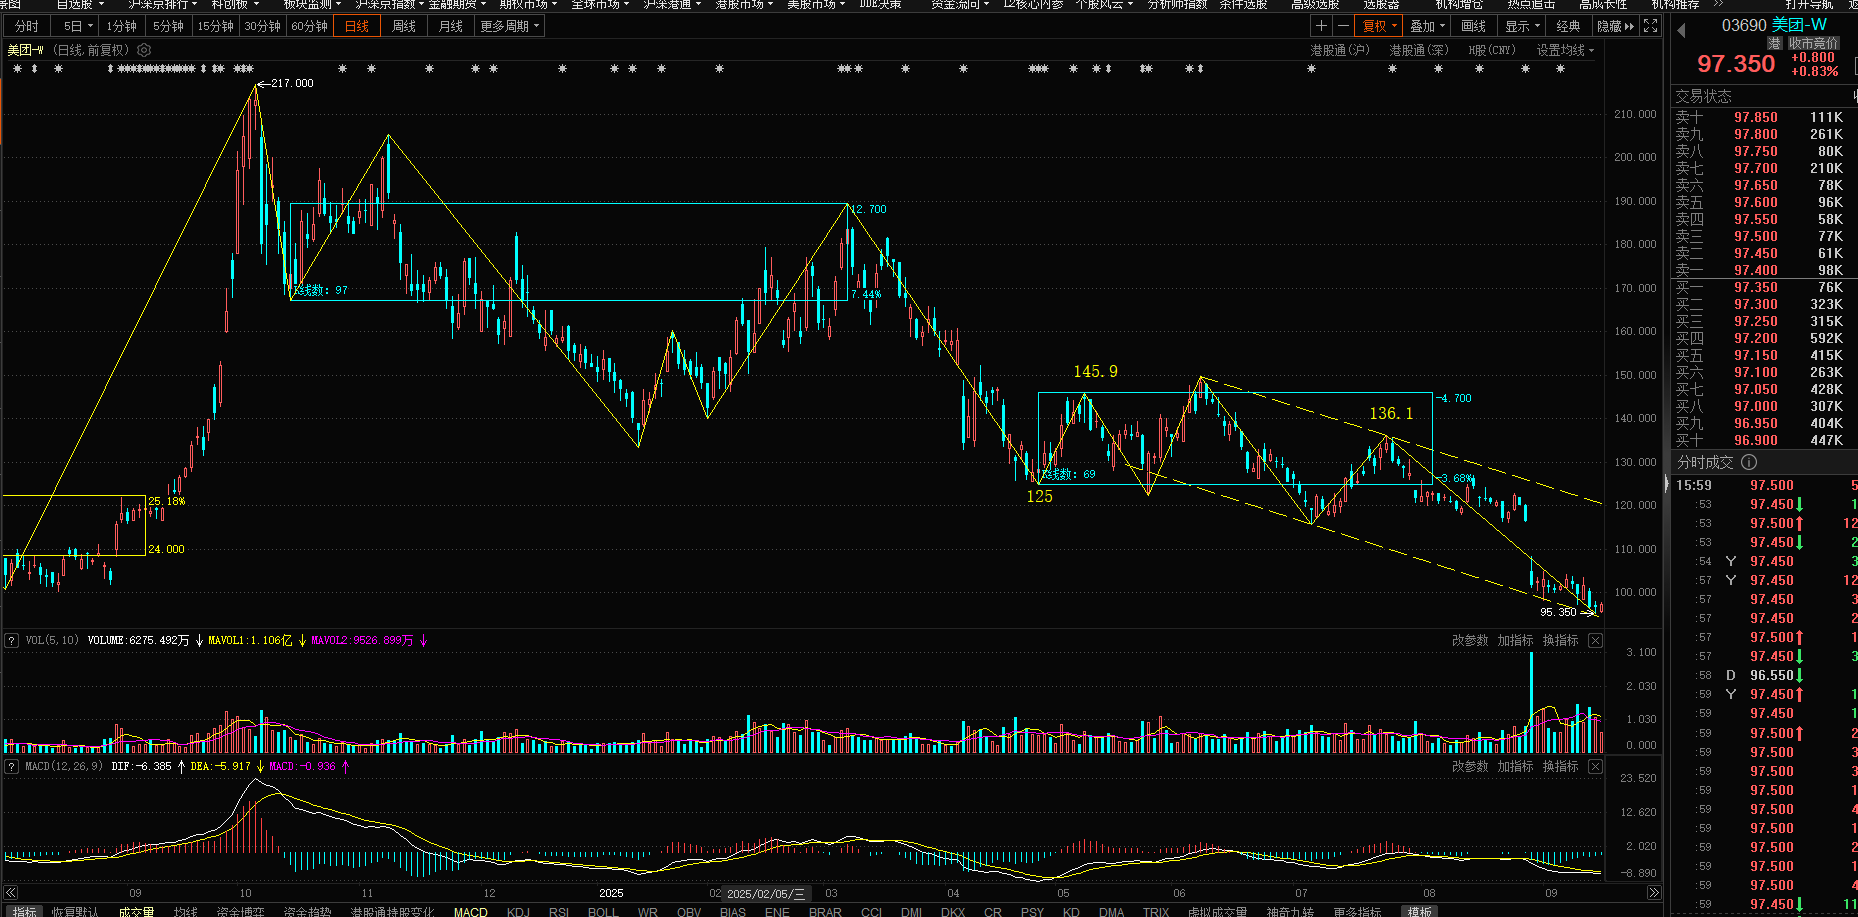Select the MACD indicator tab
The height and width of the screenshot is (917, 1858).
[470, 911]
